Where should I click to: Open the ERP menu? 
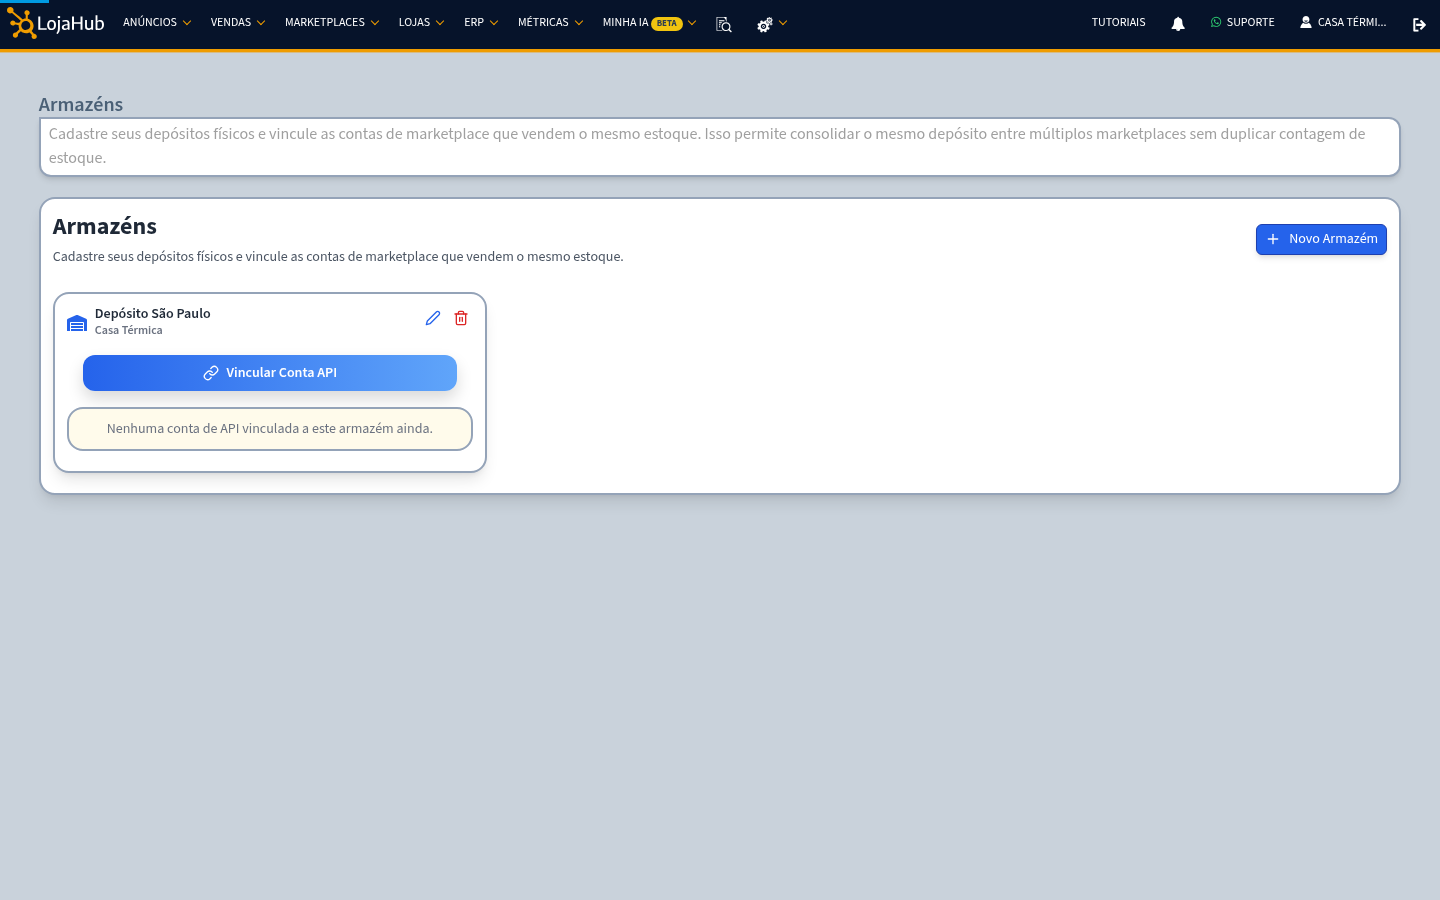[x=481, y=22]
